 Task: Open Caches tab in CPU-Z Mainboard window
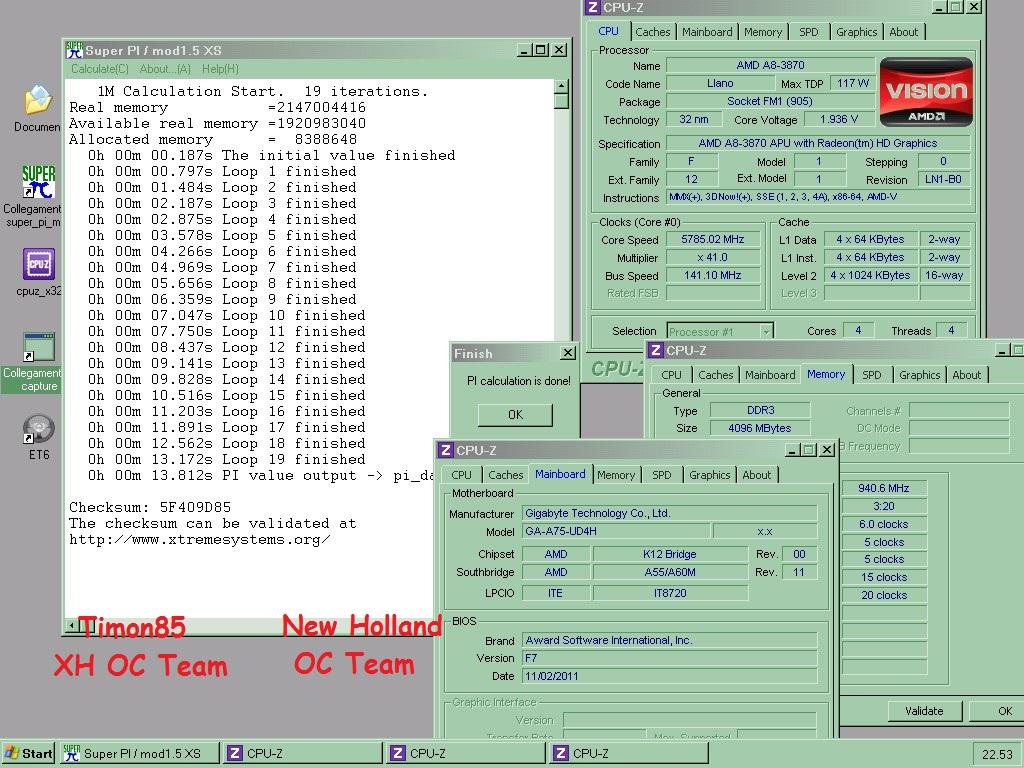[506, 475]
